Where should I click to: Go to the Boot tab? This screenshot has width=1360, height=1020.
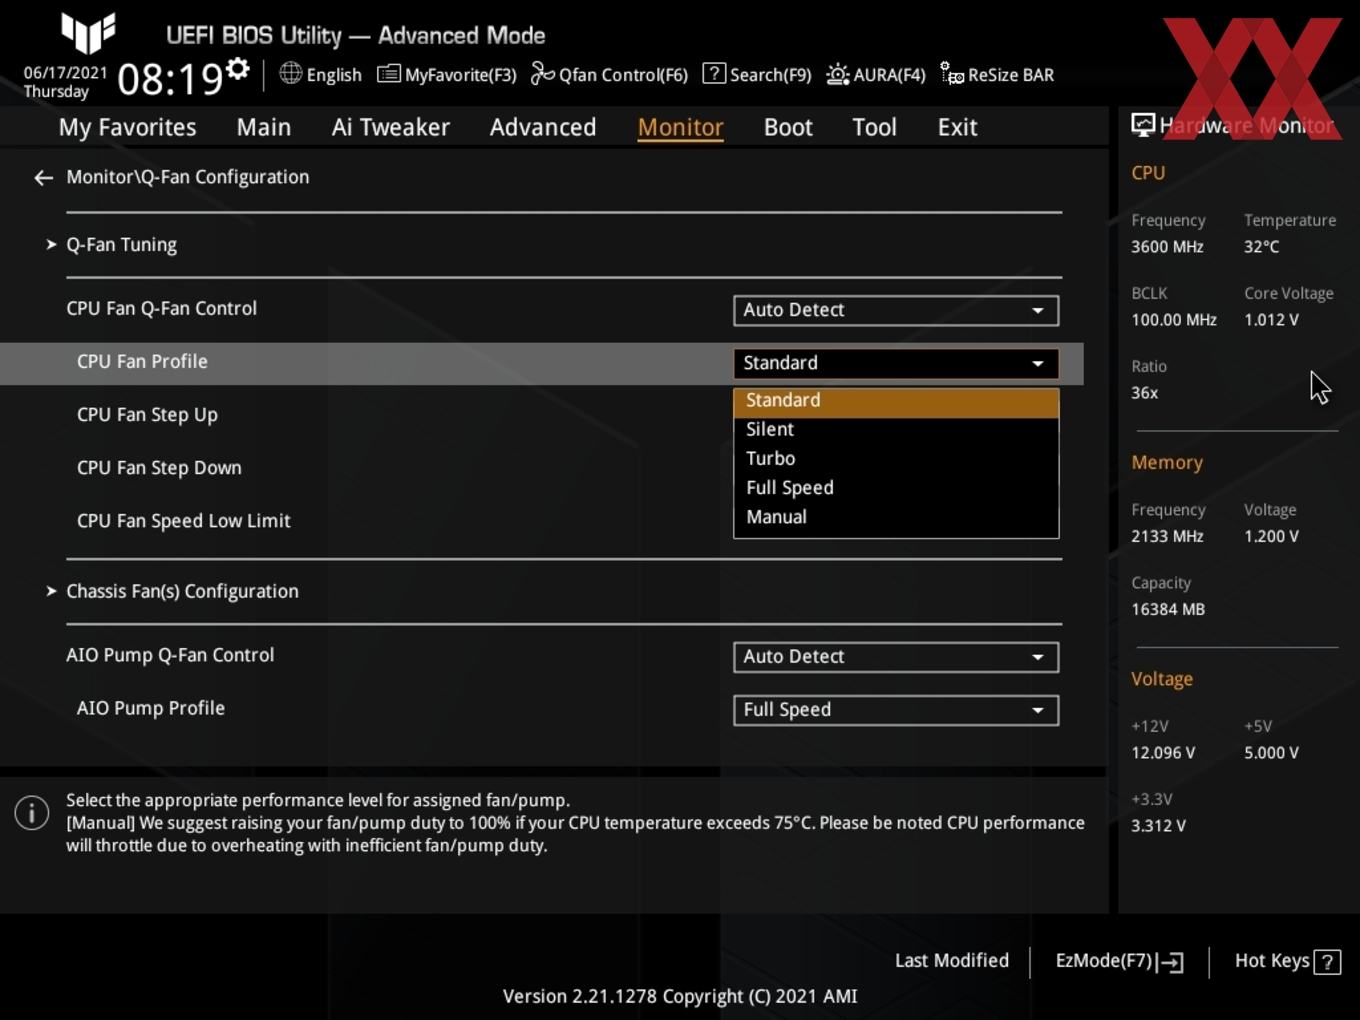coord(788,127)
